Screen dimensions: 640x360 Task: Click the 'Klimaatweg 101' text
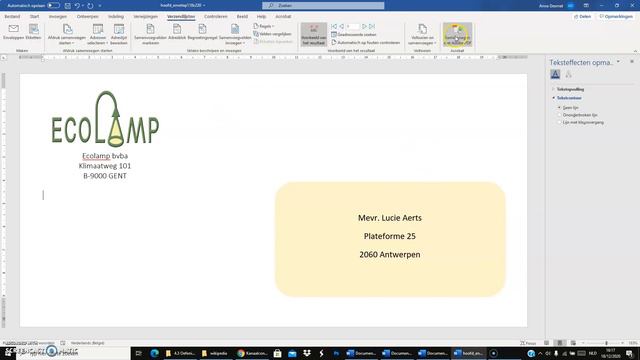[x=105, y=166]
